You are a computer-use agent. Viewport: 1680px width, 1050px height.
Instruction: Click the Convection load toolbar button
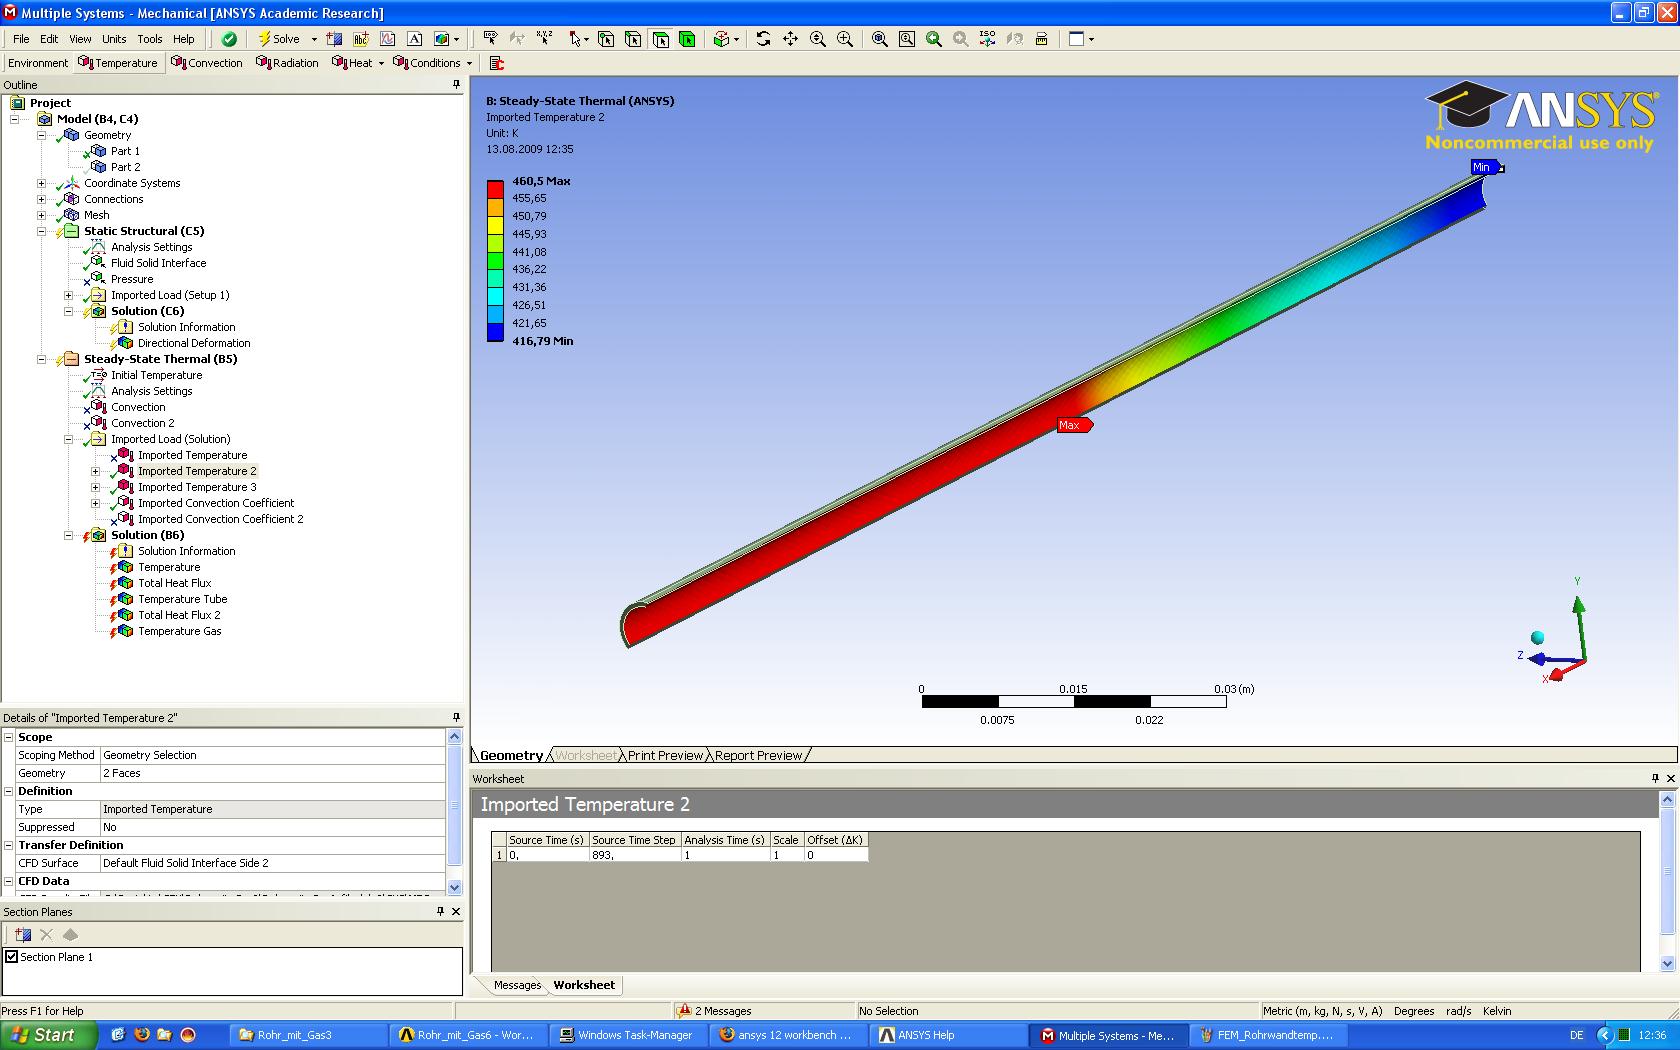[207, 63]
